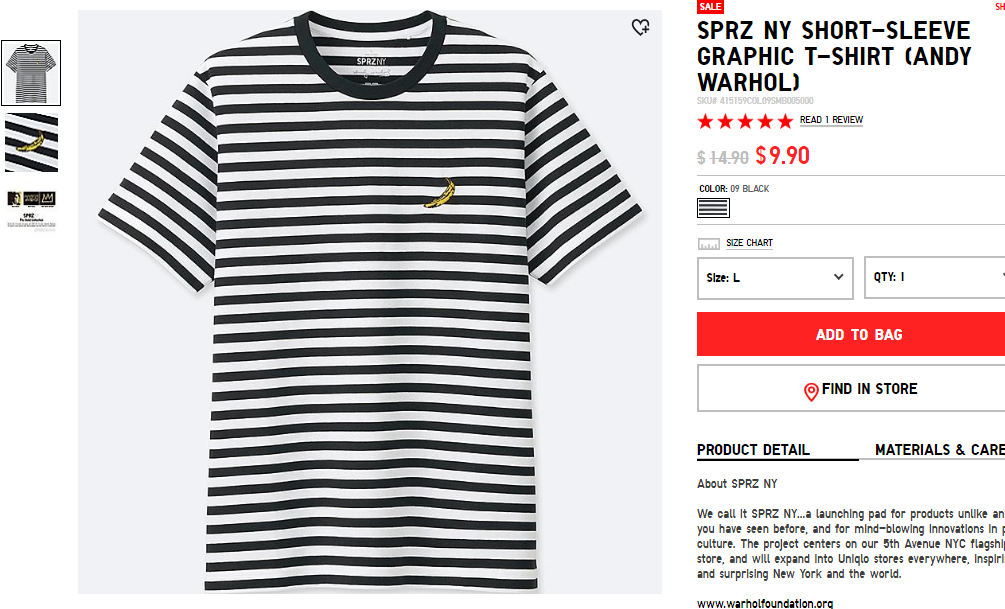Select the full shirt front thumbnail
The height and width of the screenshot is (609, 1005).
31,73
